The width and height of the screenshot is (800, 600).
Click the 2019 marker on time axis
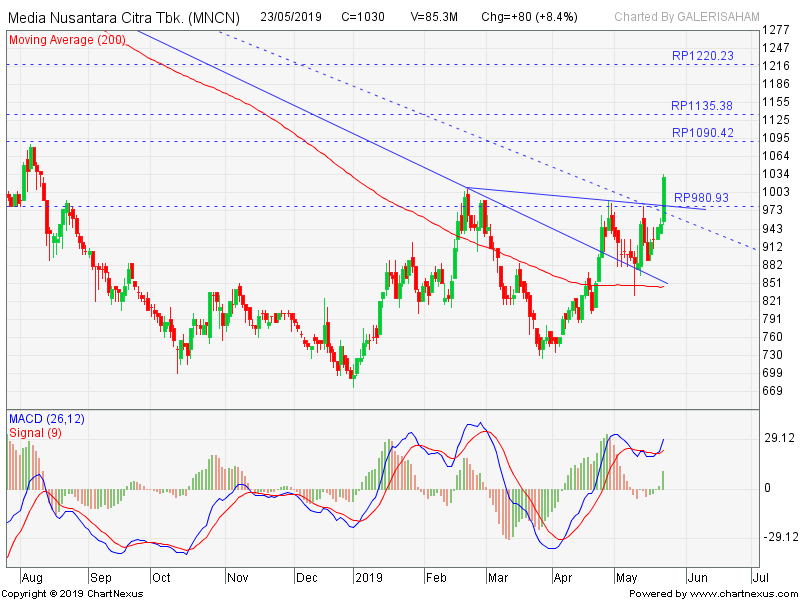coord(371,577)
